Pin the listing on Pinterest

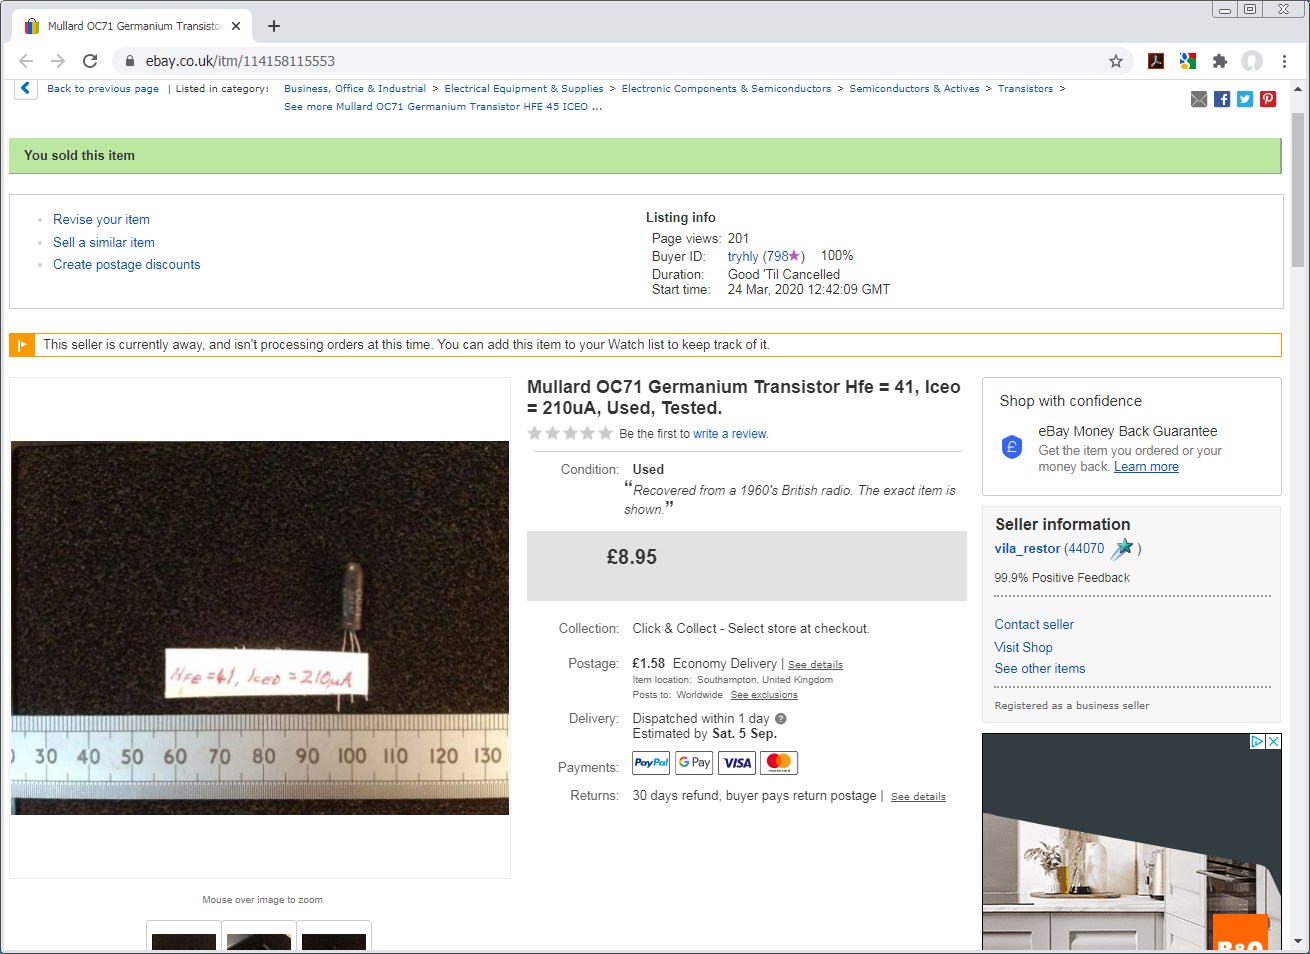click(x=1268, y=99)
